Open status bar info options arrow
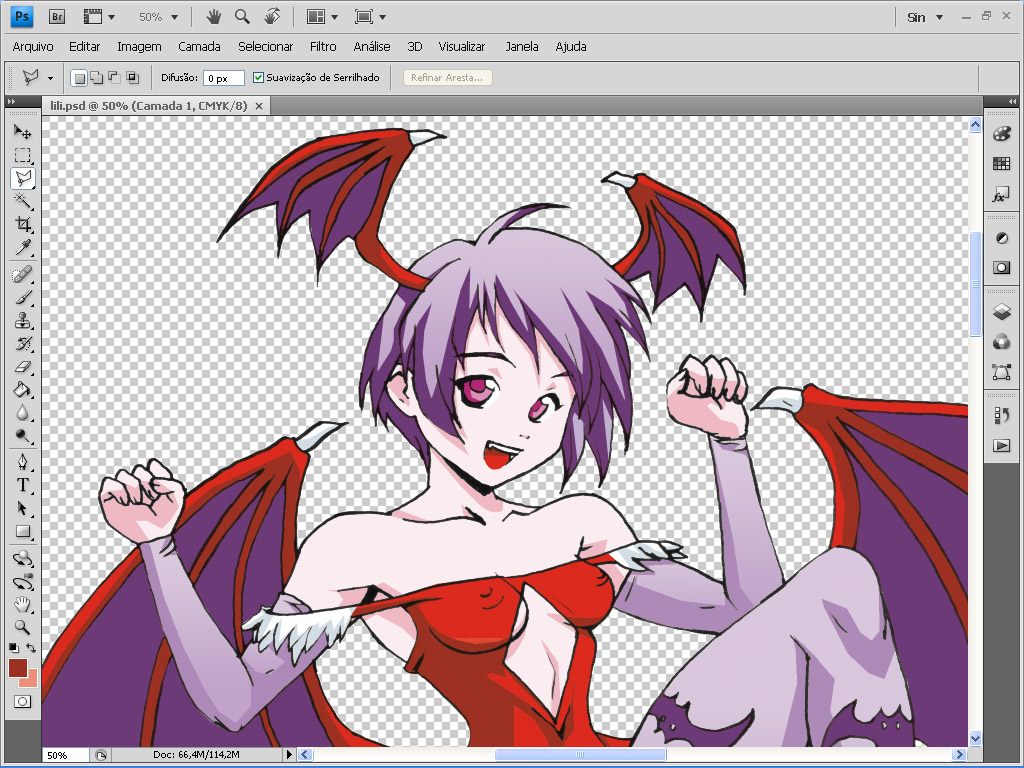Screen dimensions: 1024x768 (289, 754)
